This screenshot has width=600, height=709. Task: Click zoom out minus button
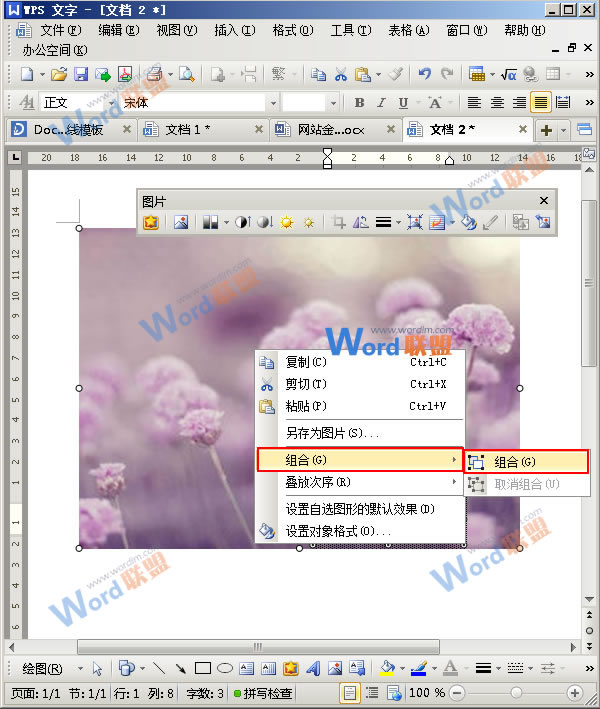coord(457,693)
